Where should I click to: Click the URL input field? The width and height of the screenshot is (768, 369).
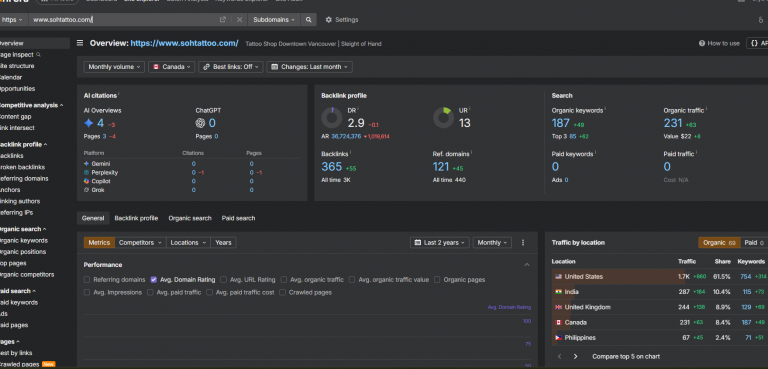tap(122, 20)
